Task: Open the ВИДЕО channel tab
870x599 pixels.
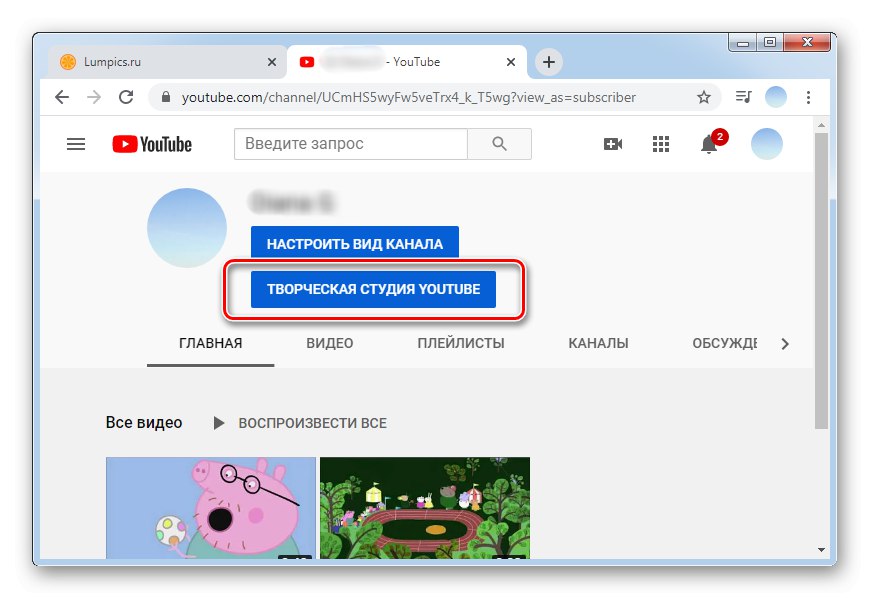Action: [x=330, y=343]
